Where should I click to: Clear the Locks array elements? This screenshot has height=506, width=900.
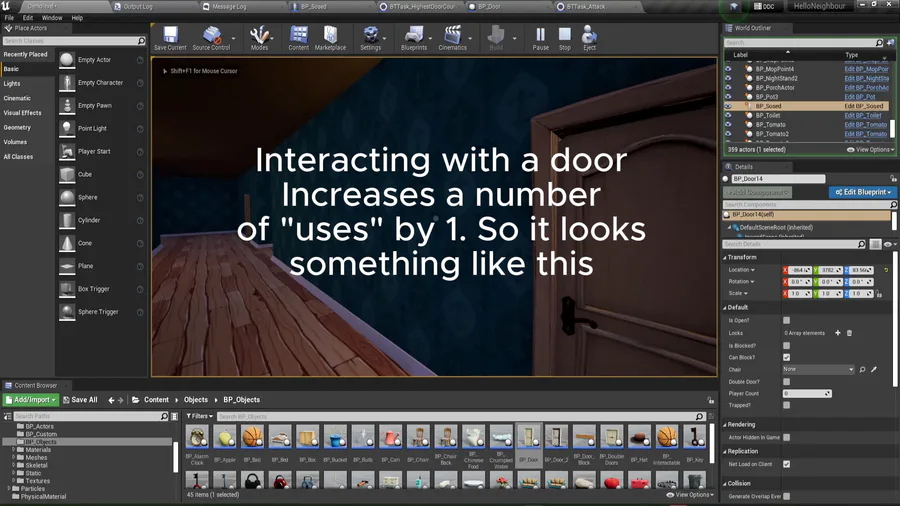(849, 333)
